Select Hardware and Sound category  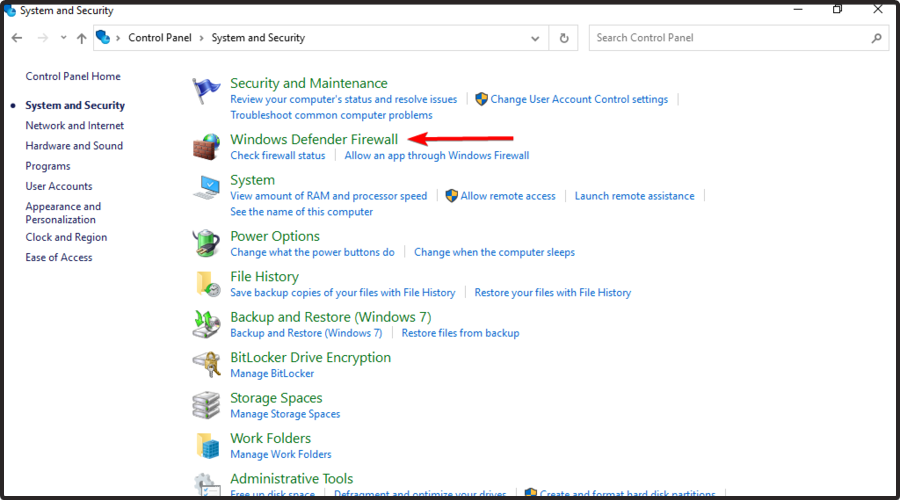point(74,146)
